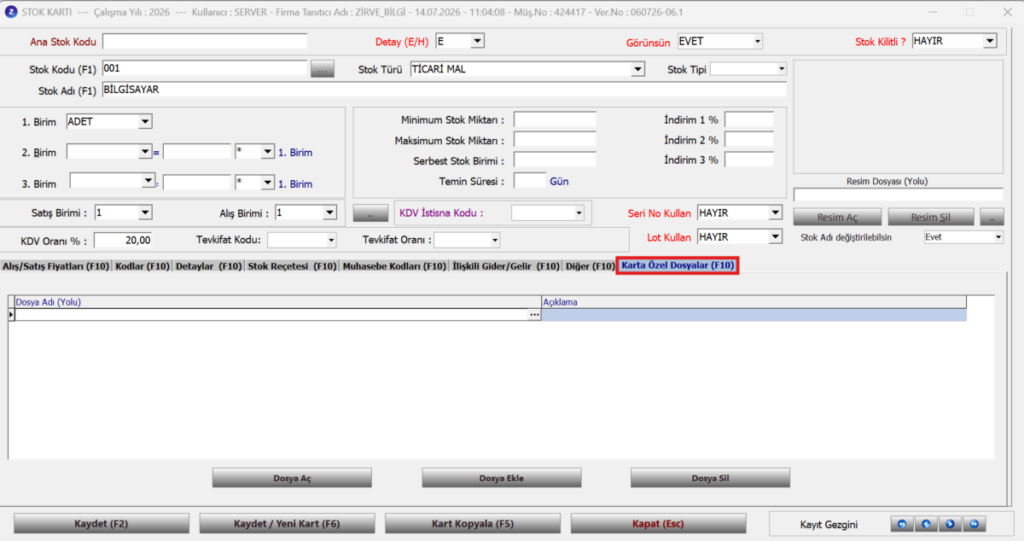
Task: Click Kaydet / Yeni Kart (F6)
Action: click(287, 524)
